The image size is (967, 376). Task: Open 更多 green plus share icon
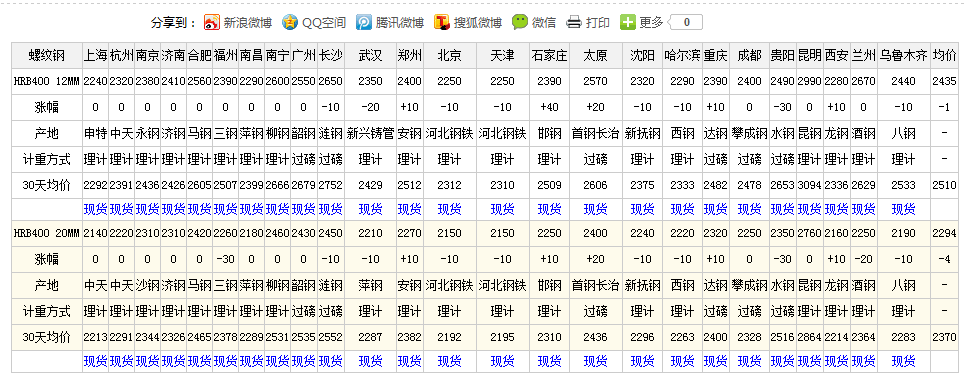click(x=627, y=23)
